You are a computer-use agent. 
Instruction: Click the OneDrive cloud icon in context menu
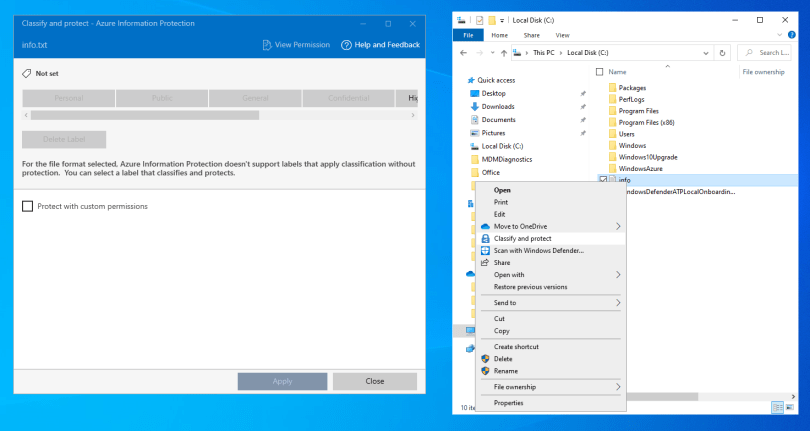(x=485, y=227)
